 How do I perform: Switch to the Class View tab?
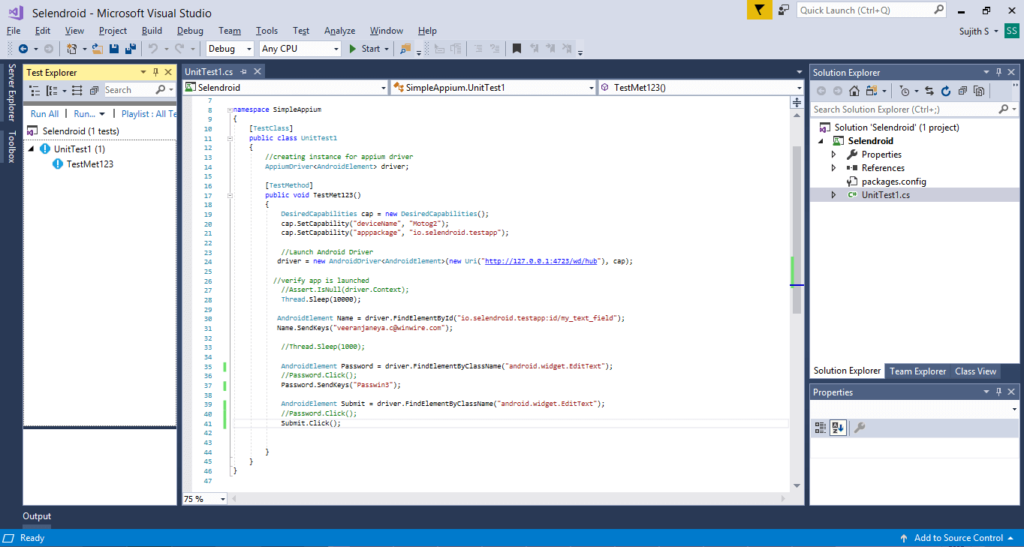[x=975, y=371]
